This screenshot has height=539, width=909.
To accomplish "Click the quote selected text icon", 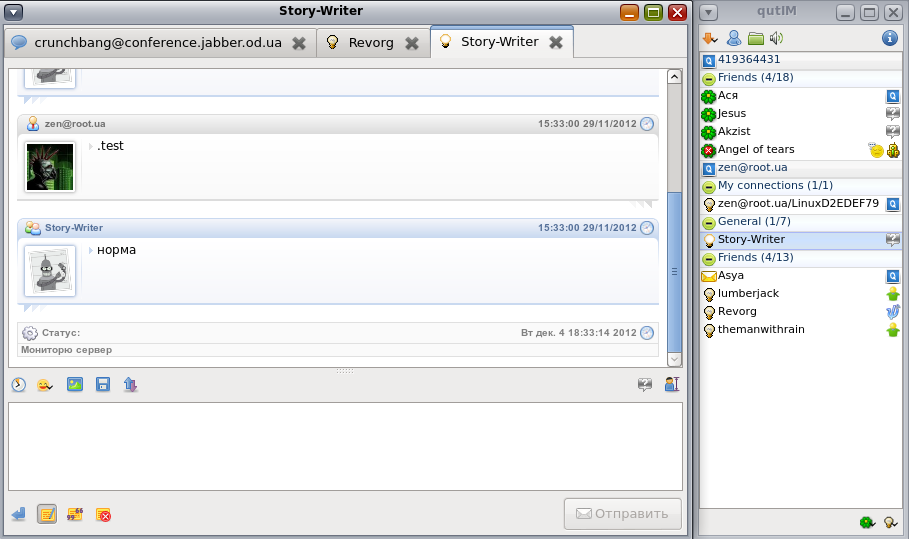I will tap(75, 514).
